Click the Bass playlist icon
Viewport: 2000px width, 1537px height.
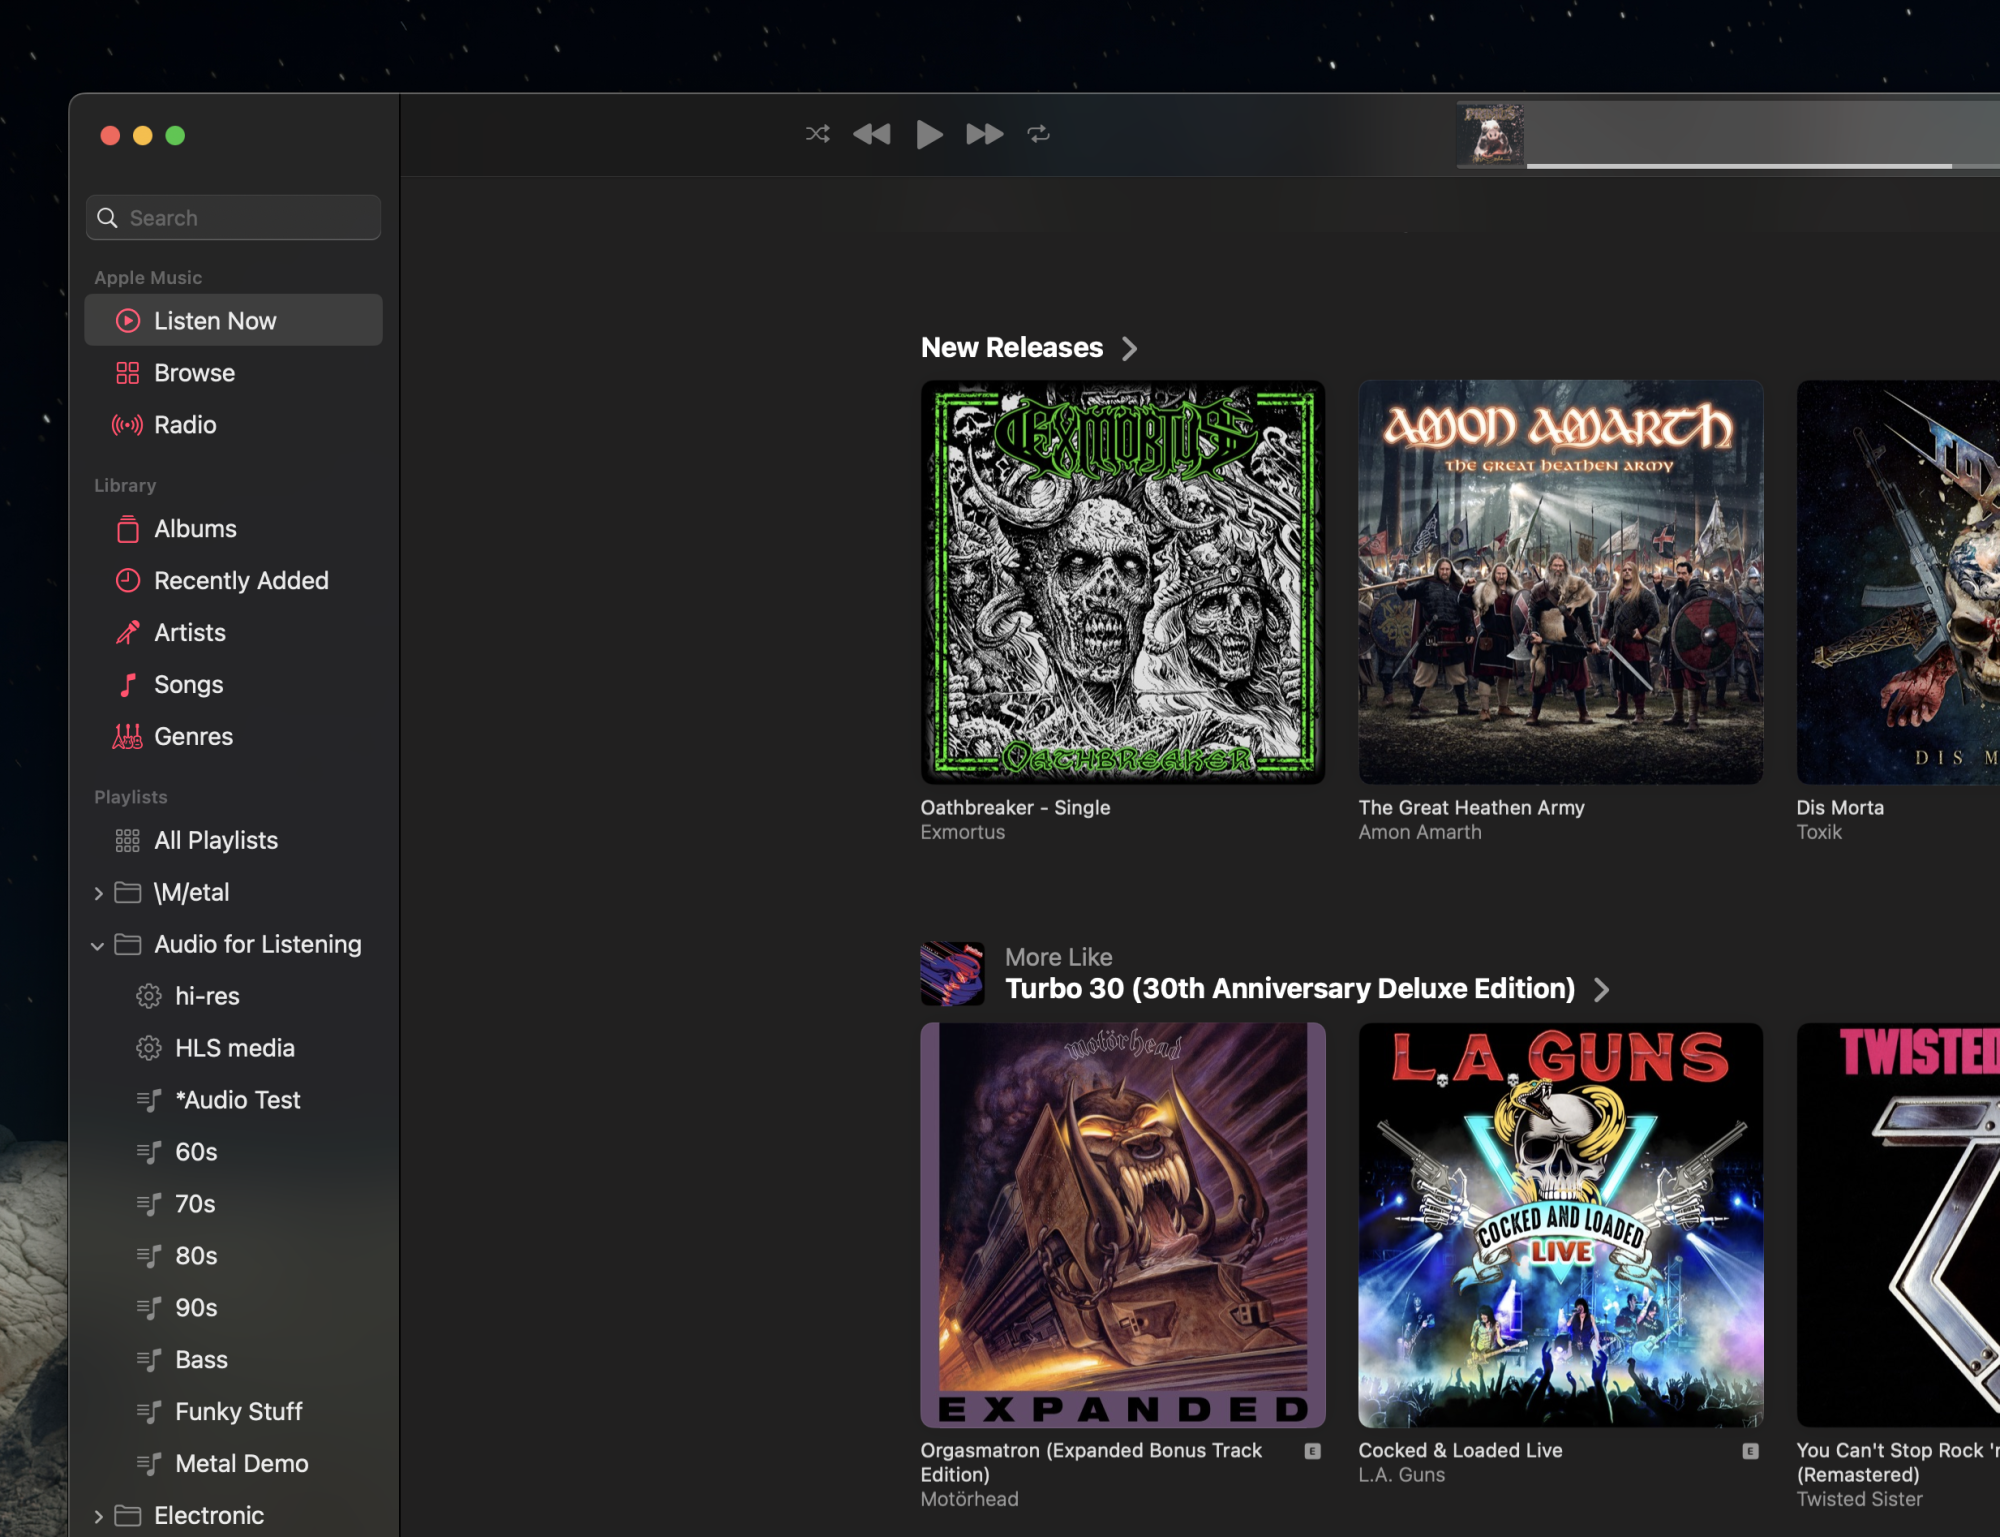(149, 1360)
